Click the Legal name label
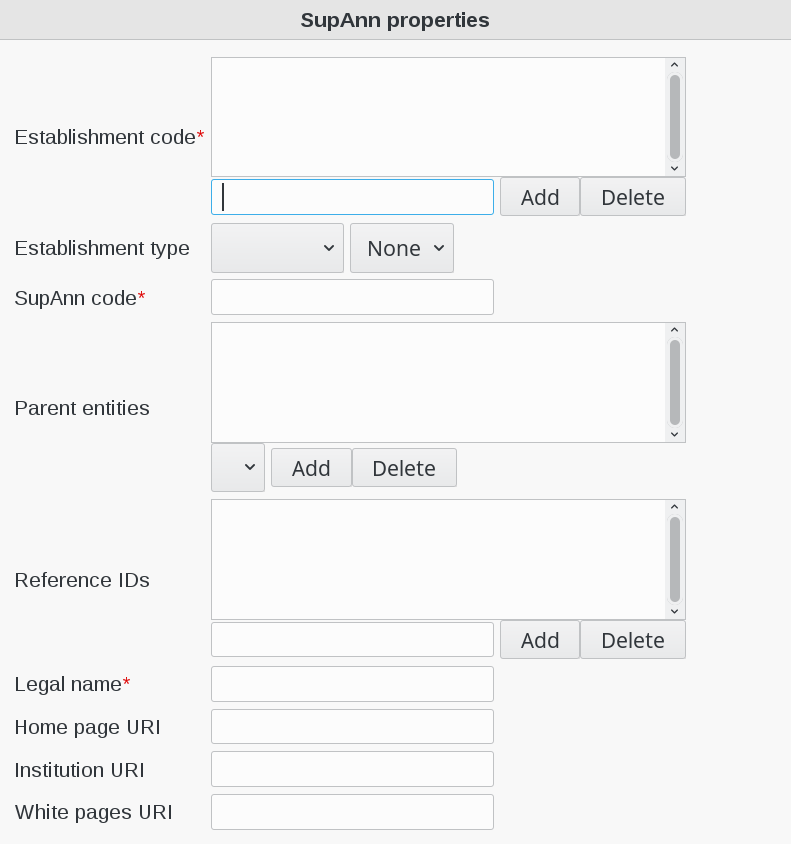Viewport: 791px width, 844px height. click(72, 684)
